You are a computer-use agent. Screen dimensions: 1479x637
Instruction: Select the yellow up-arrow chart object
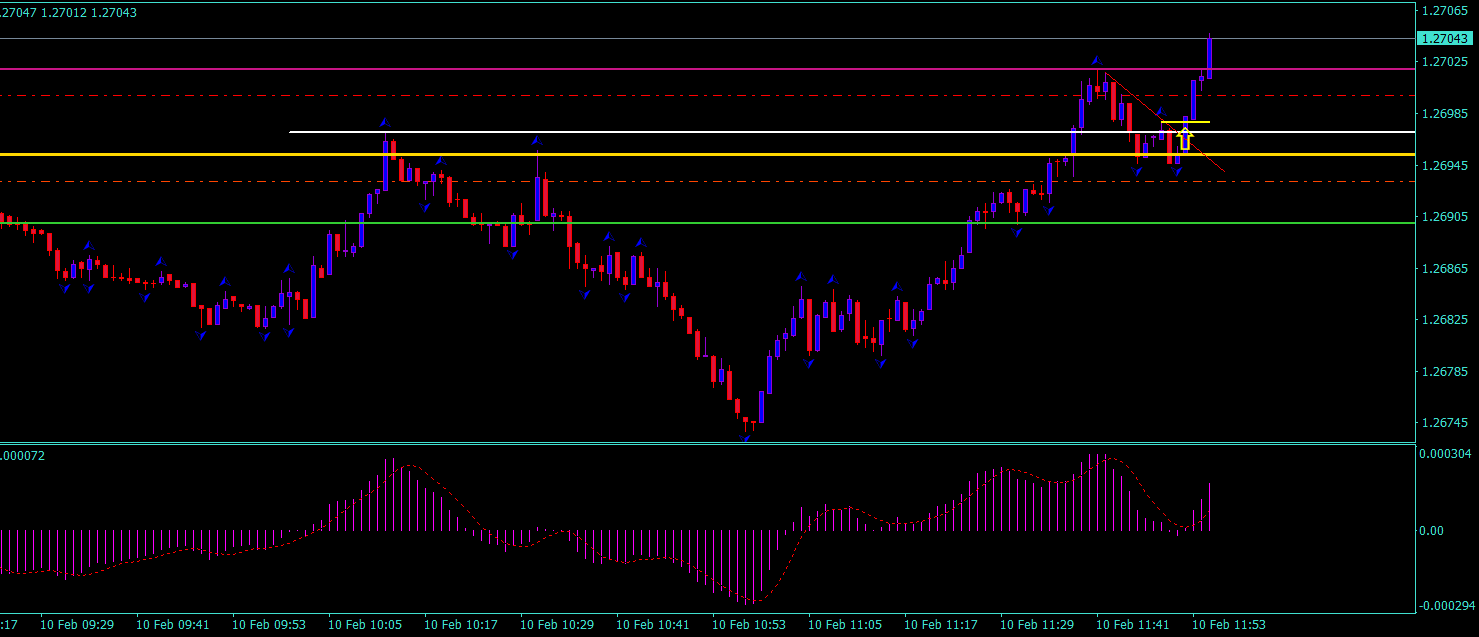tap(1185, 138)
